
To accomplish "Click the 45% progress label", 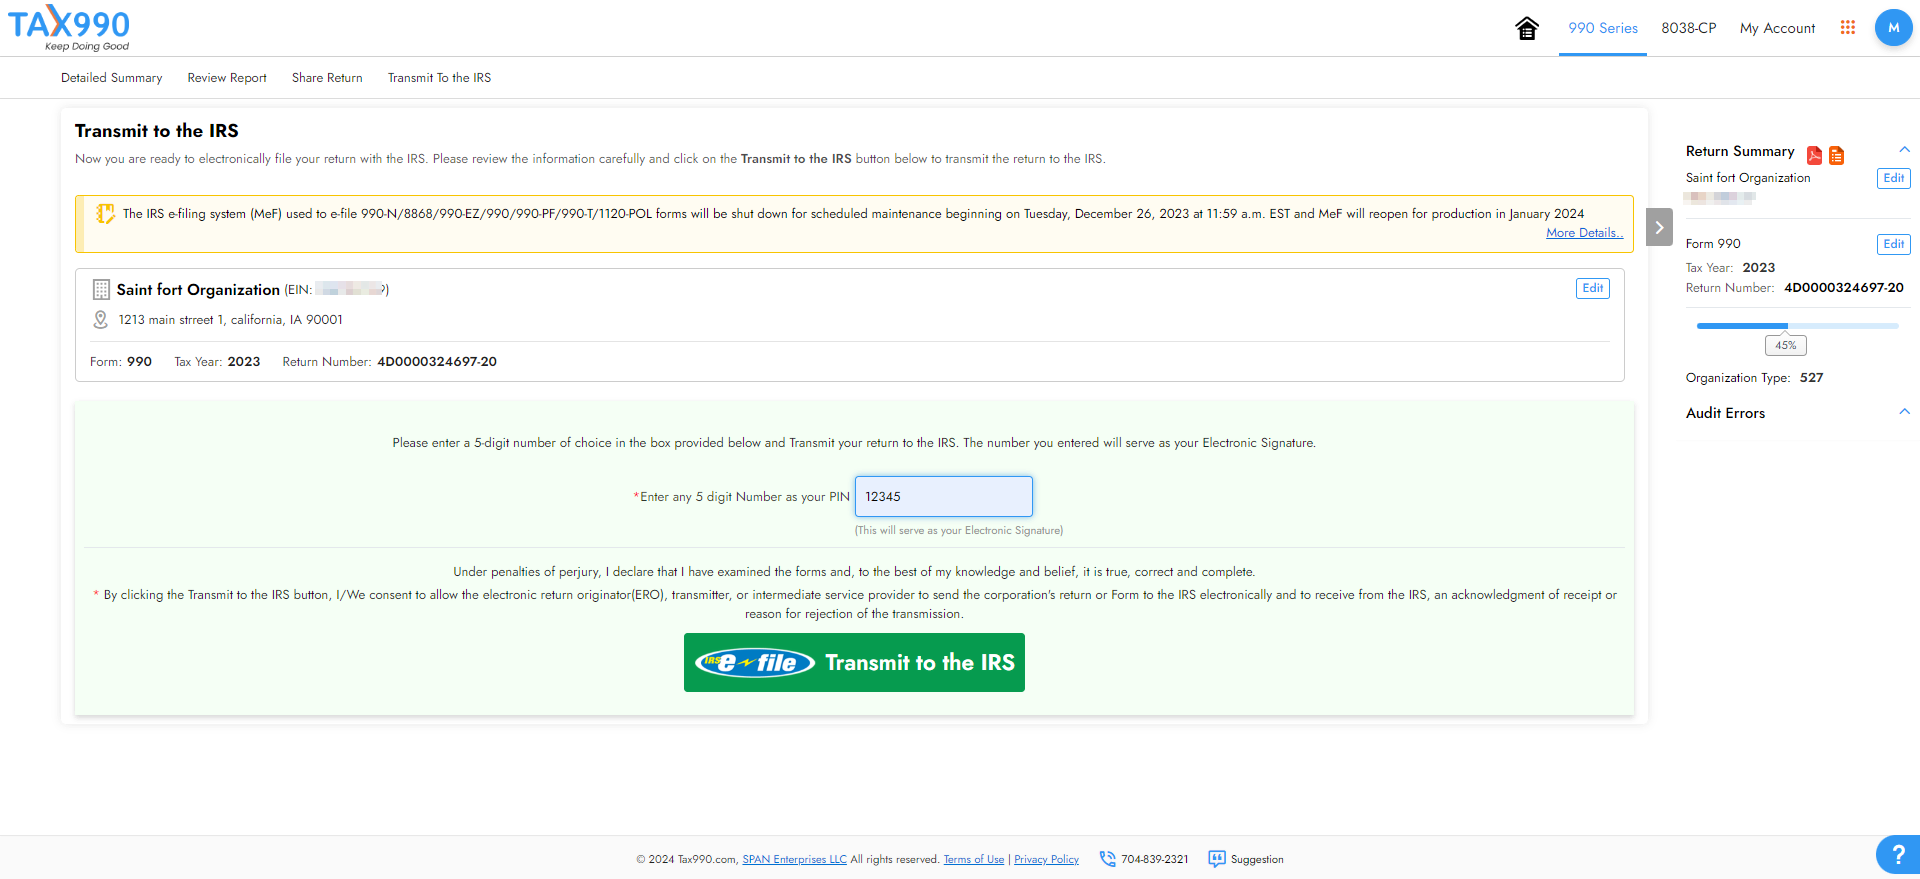I will (x=1785, y=345).
